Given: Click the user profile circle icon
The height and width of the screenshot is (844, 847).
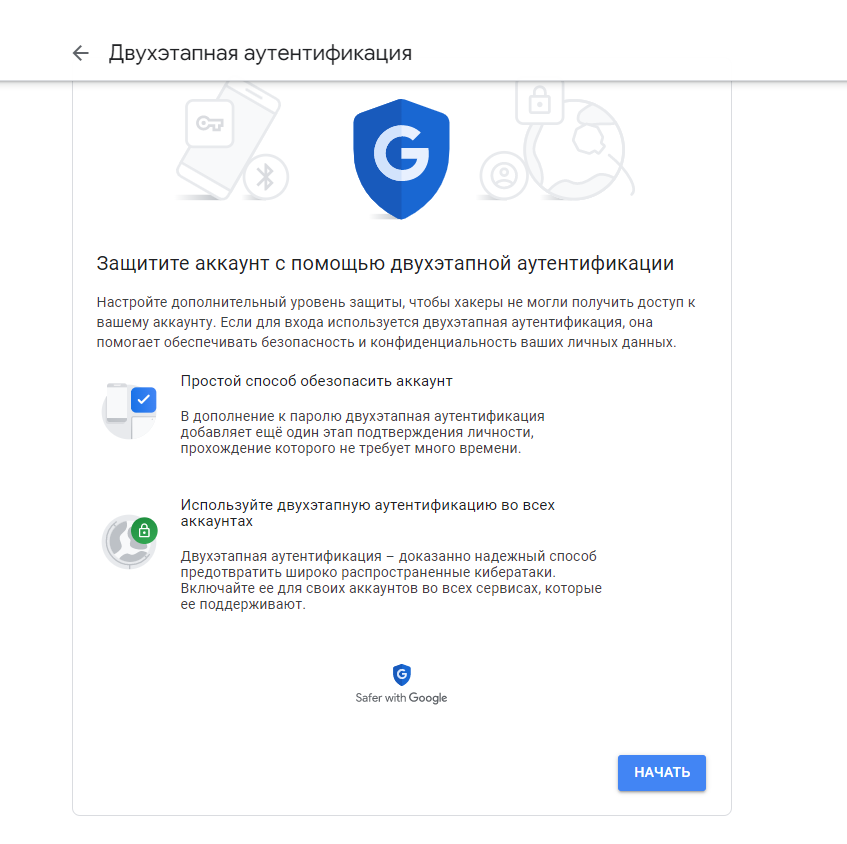Looking at the screenshot, I should [503, 175].
